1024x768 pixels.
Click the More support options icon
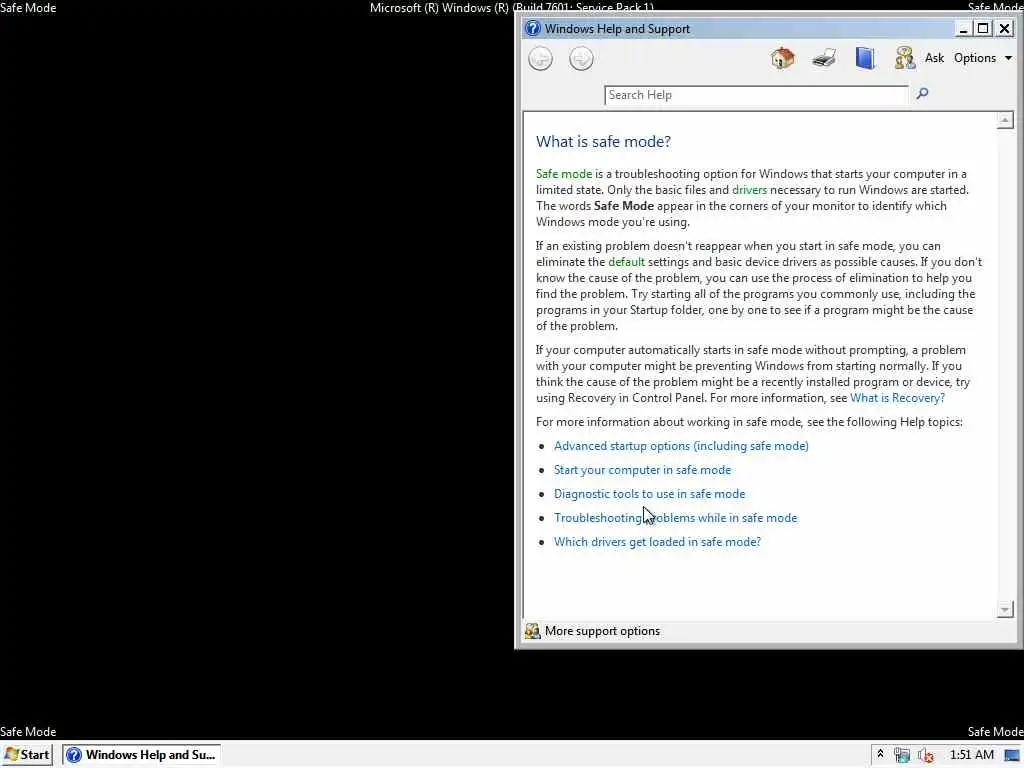(x=532, y=631)
